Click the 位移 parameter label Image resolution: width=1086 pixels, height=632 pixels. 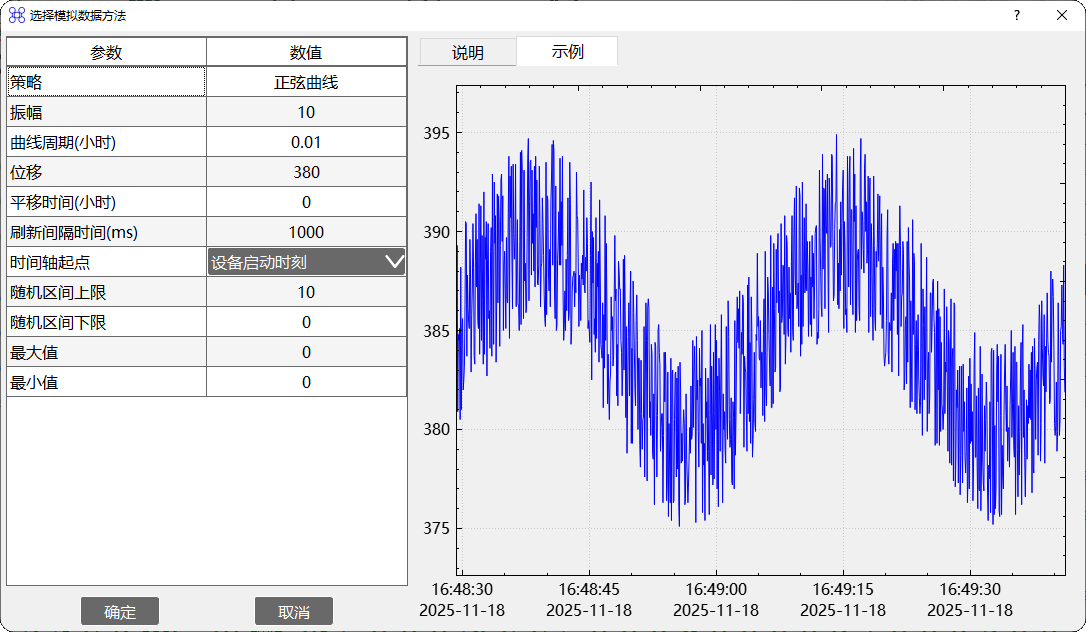[26, 172]
